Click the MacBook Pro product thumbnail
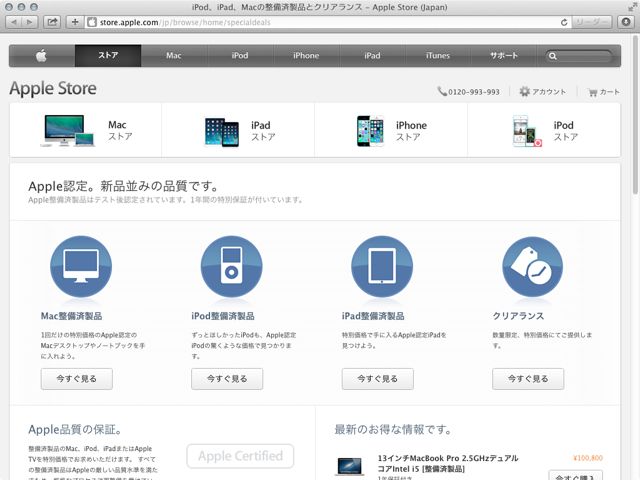Image resolution: width=640 pixels, height=480 pixels. (350, 466)
